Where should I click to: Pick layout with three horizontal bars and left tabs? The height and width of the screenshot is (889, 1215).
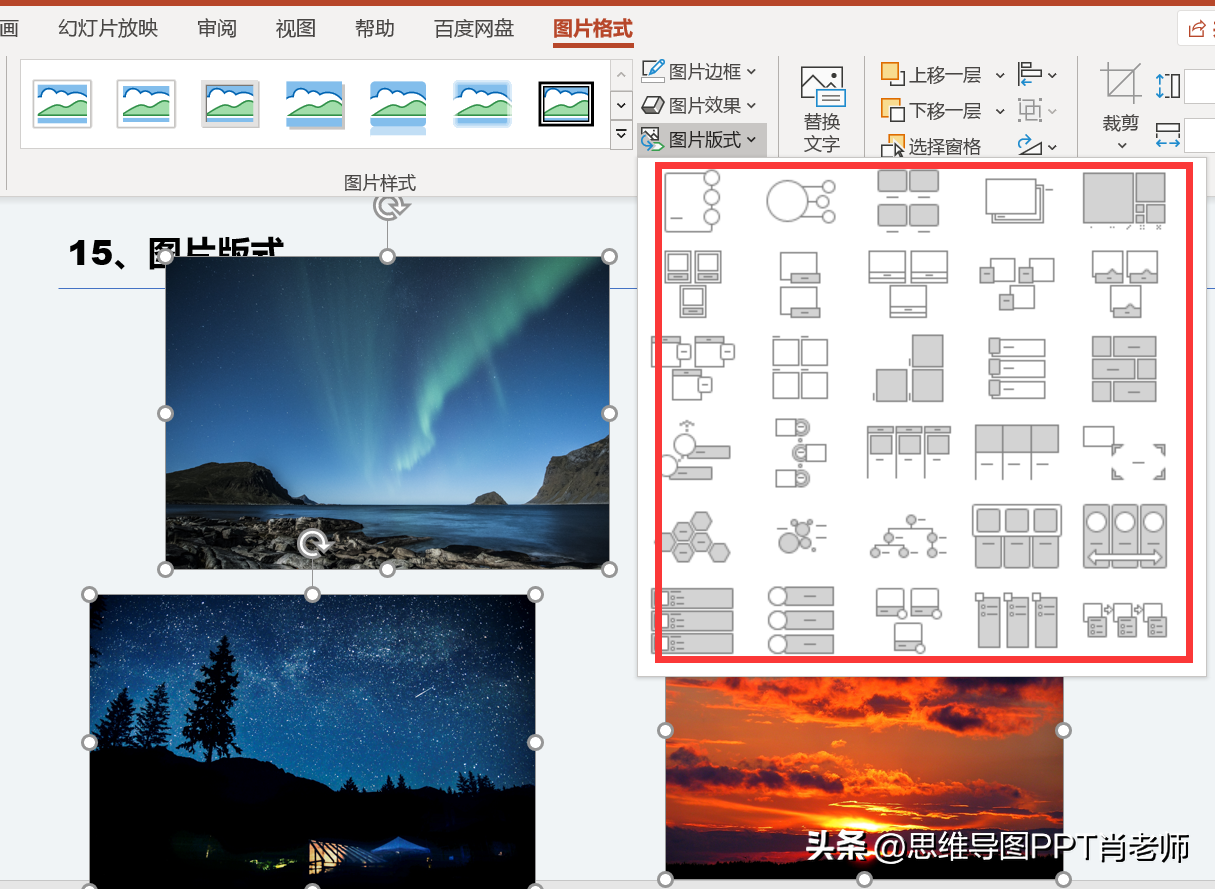(1017, 368)
